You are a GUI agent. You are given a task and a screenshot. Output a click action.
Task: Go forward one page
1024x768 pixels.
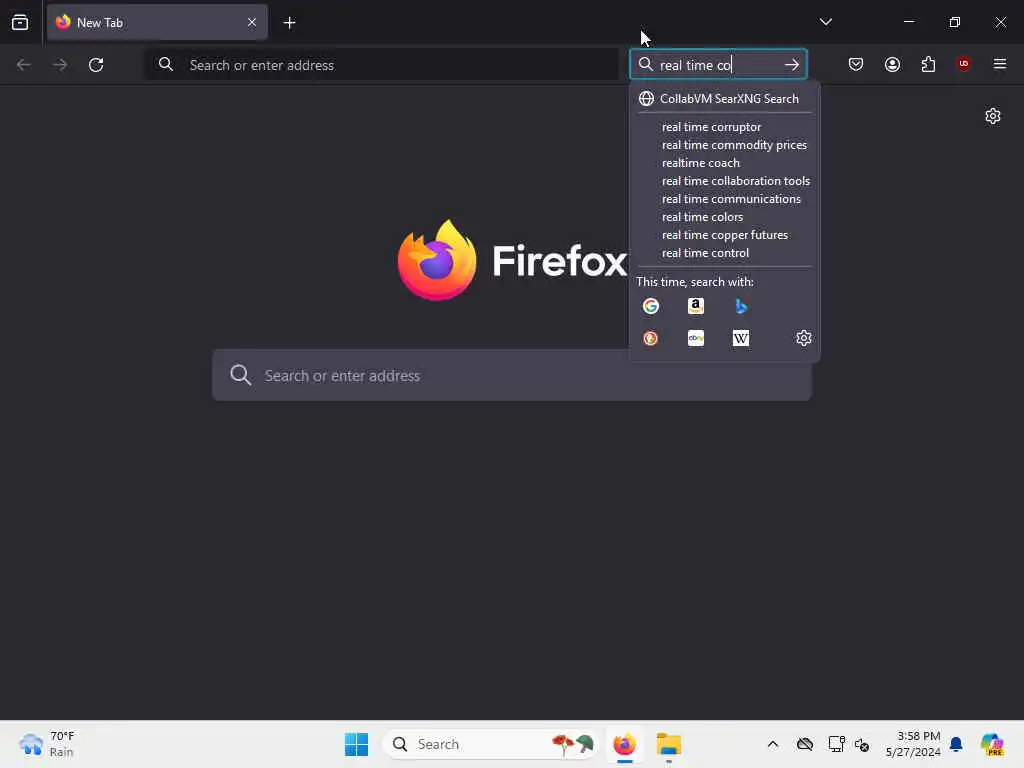[60, 65]
